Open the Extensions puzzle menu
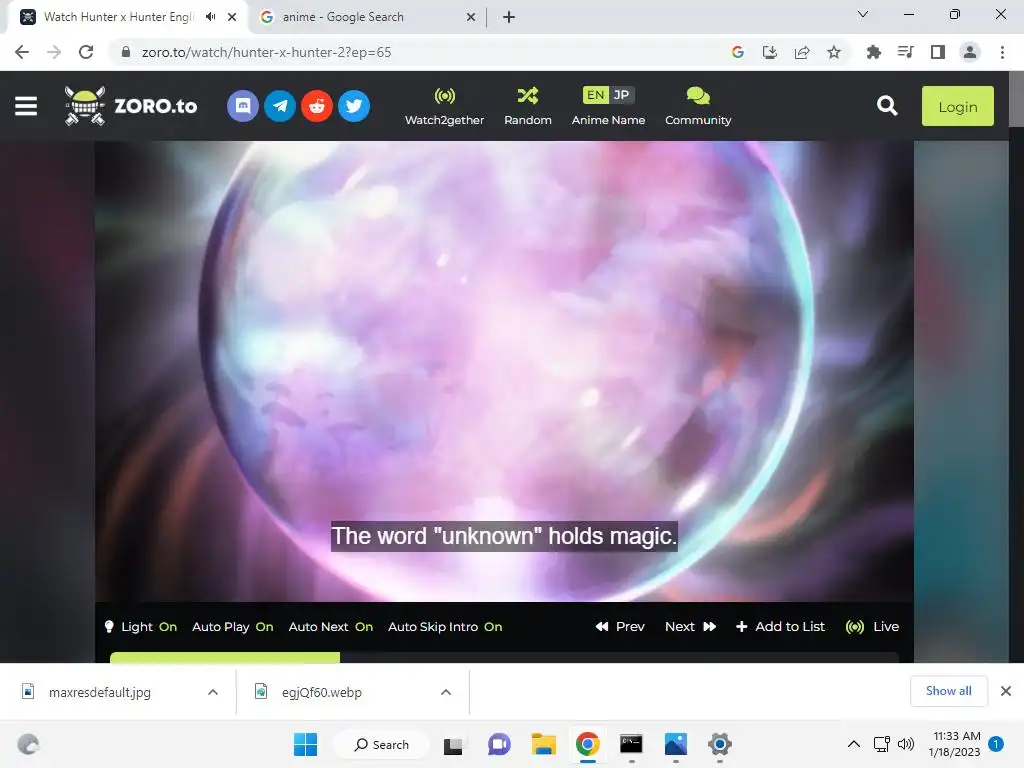The height and width of the screenshot is (768, 1024). 874,52
